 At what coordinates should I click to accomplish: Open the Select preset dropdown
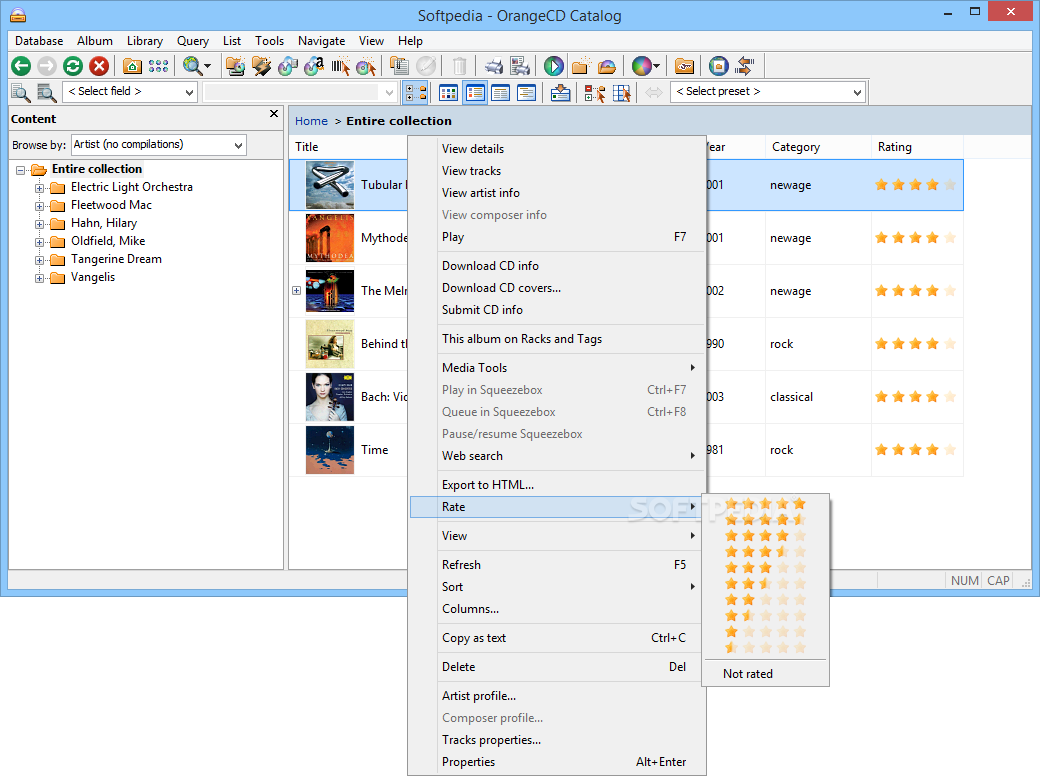769,92
